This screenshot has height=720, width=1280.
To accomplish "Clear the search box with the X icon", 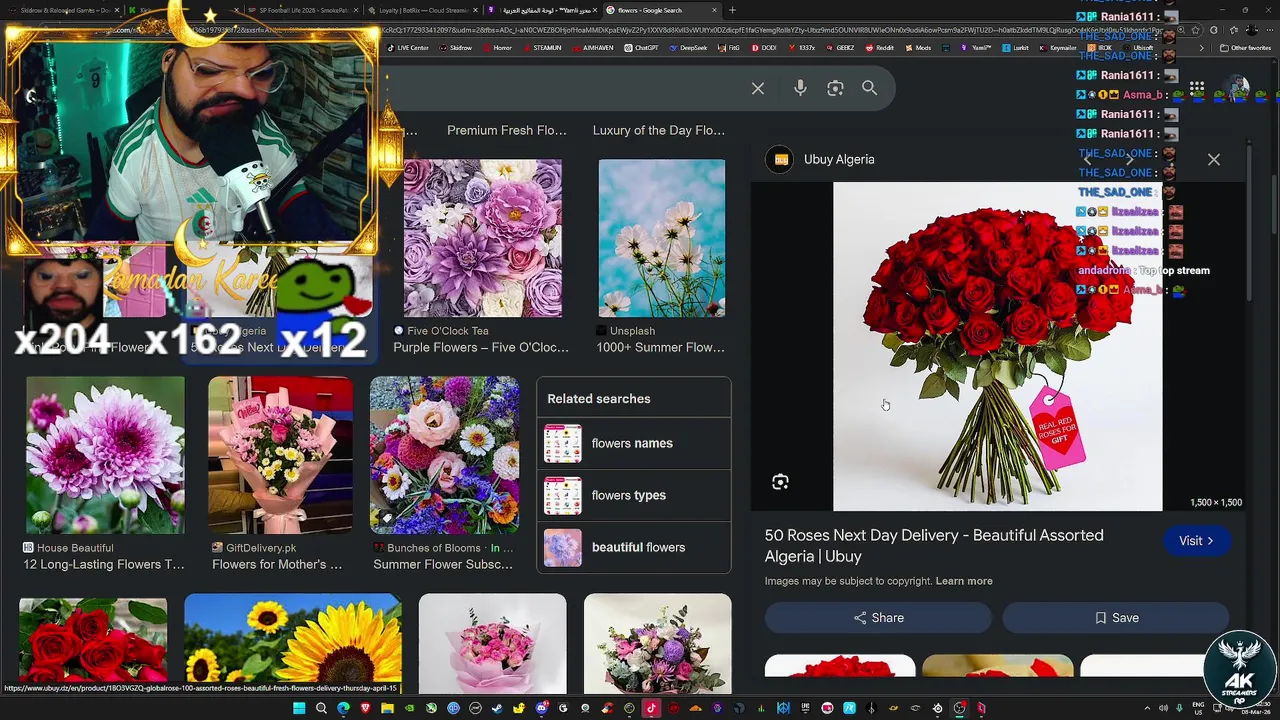I will (x=758, y=89).
